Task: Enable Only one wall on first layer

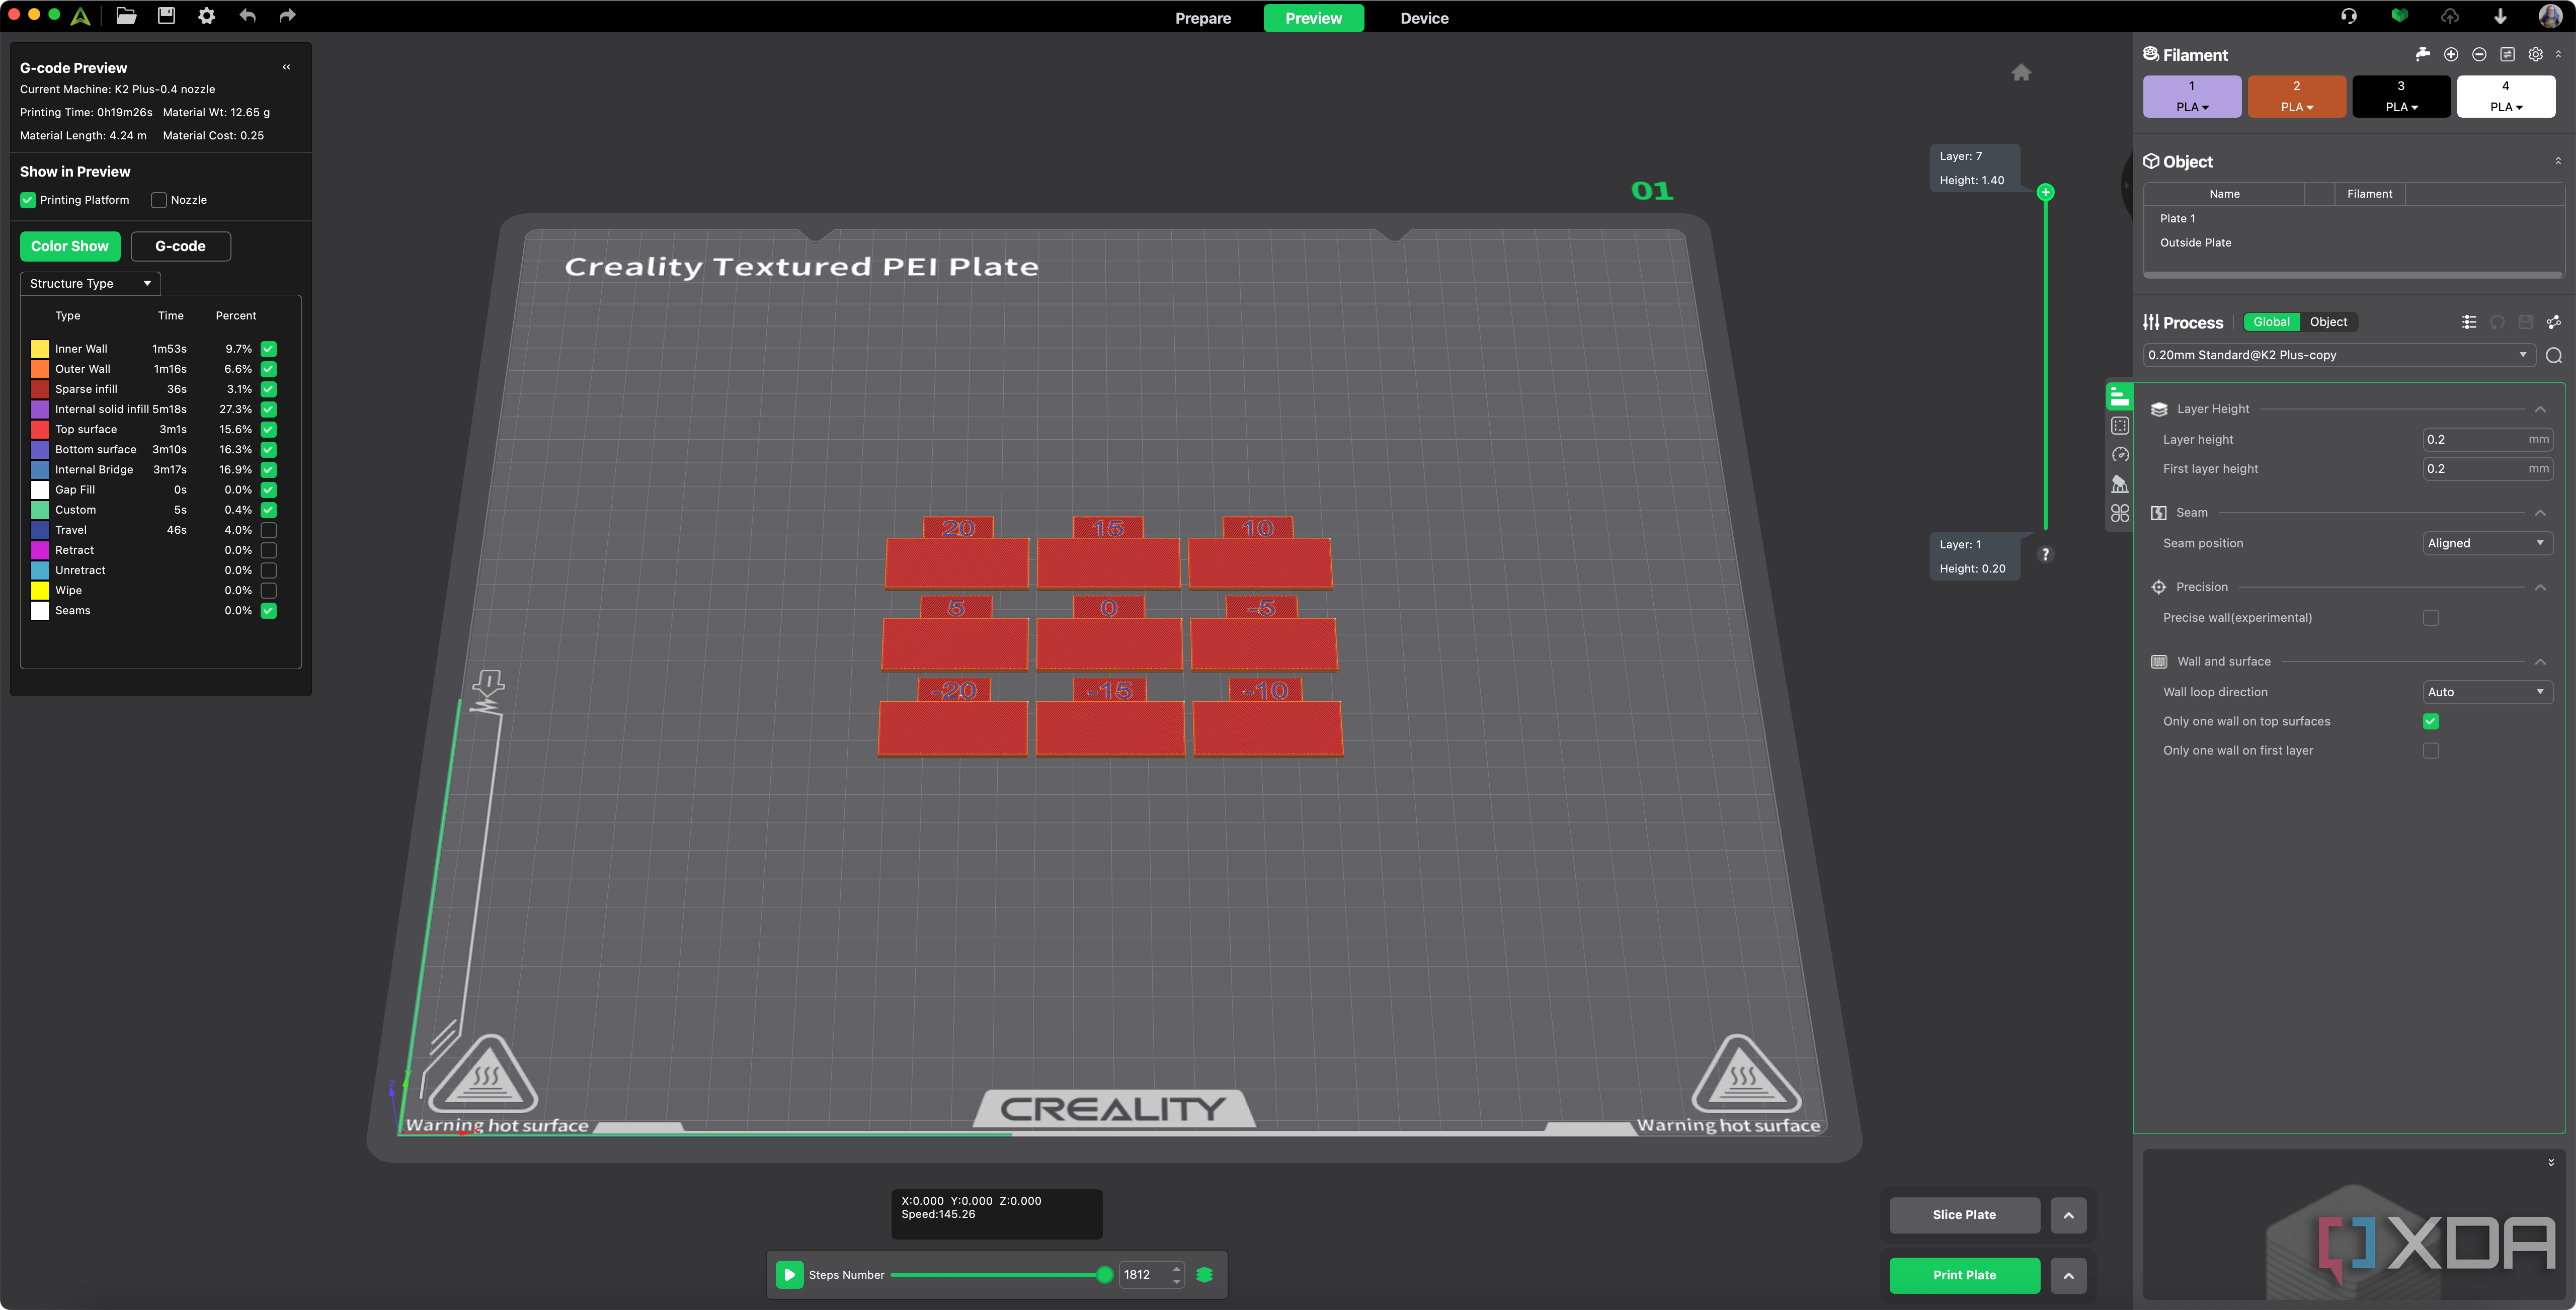Action: coord(2431,751)
